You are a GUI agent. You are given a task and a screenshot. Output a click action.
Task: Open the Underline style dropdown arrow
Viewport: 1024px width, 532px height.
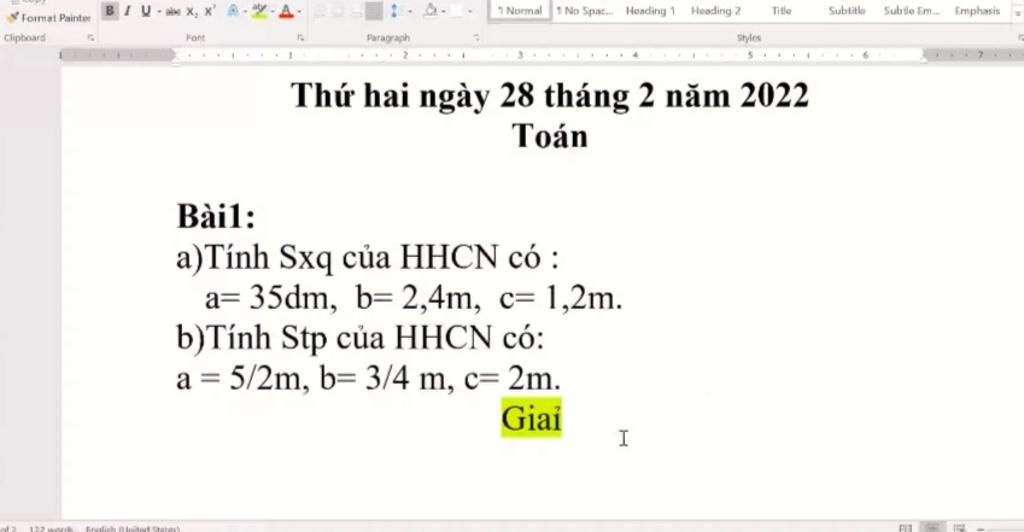click(x=159, y=11)
